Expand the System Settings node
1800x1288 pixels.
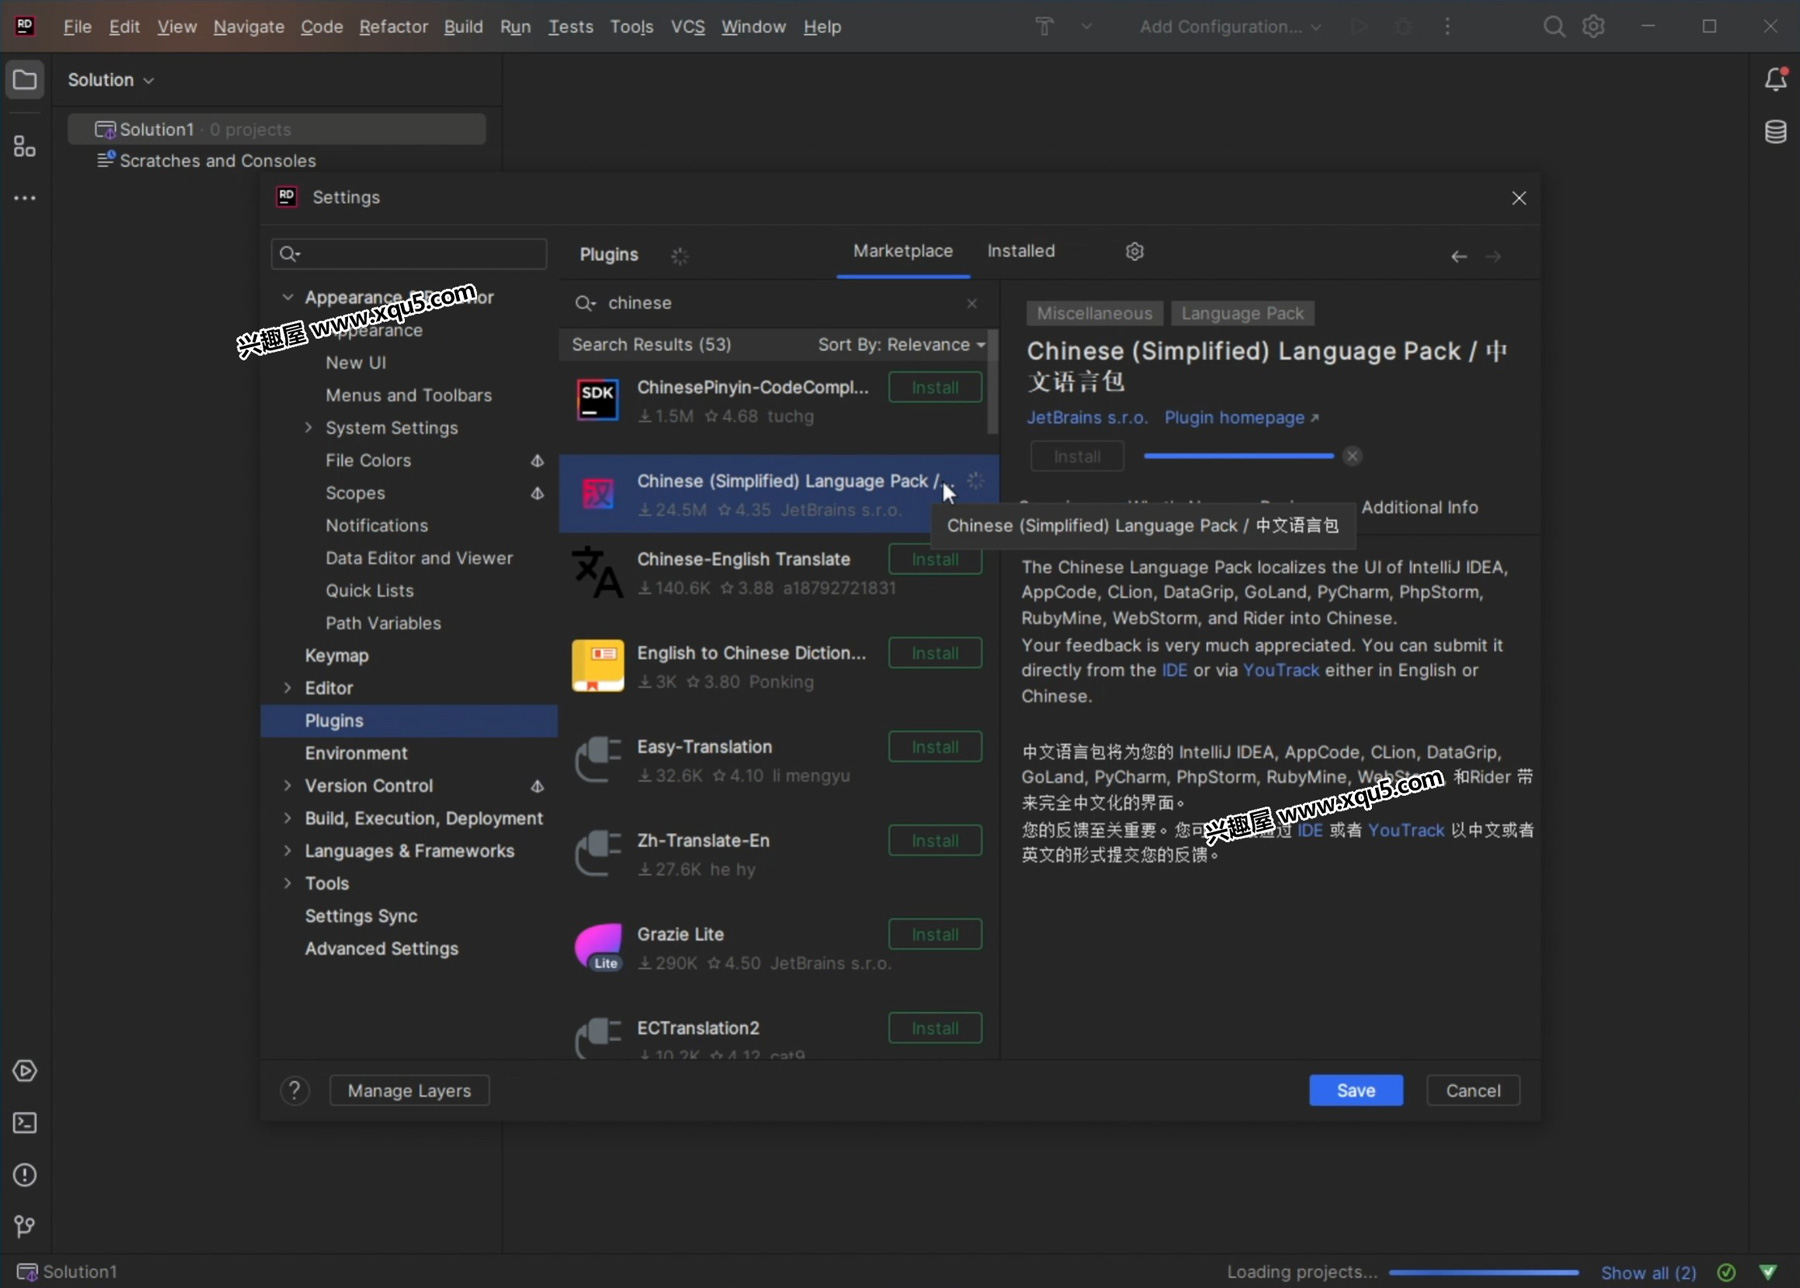pyautogui.click(x=308, y=428)
